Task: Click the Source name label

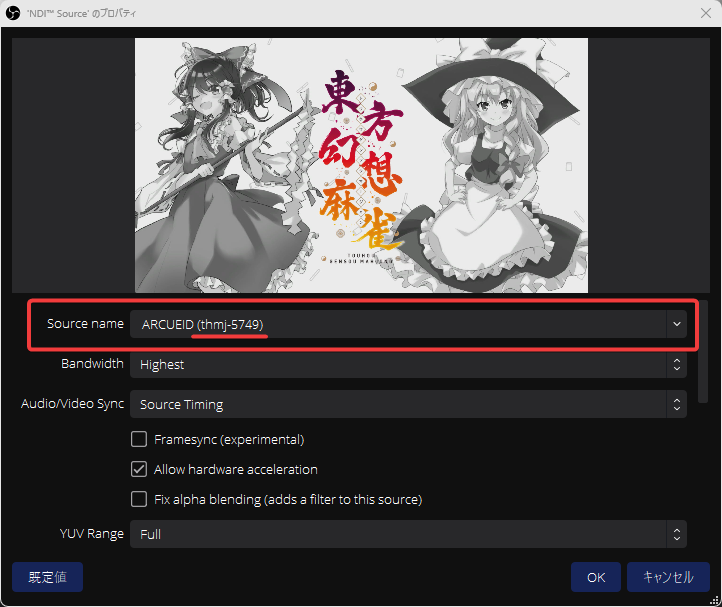Action: pyautogui.click(x=85, y=324)
